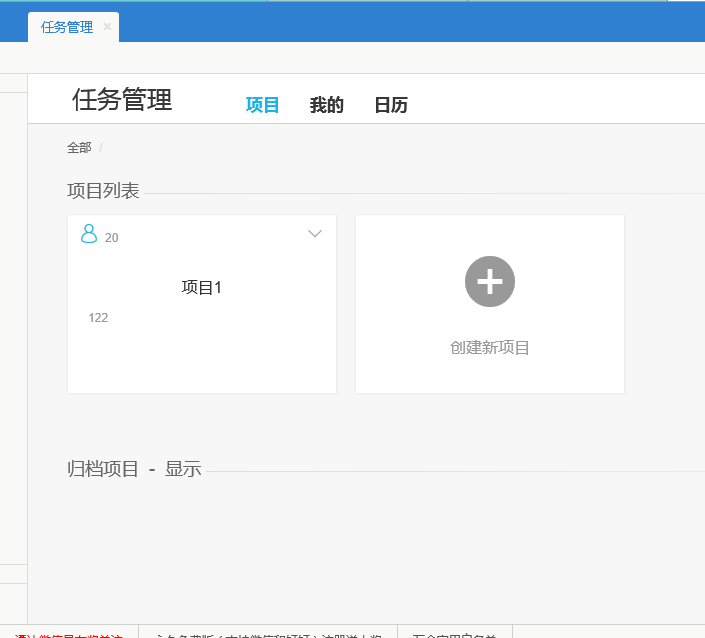Screen dimensions: 705x638
Task: Close the 任务管理 tab with the x
Action: pyautogui.click(x=107, y=27)
